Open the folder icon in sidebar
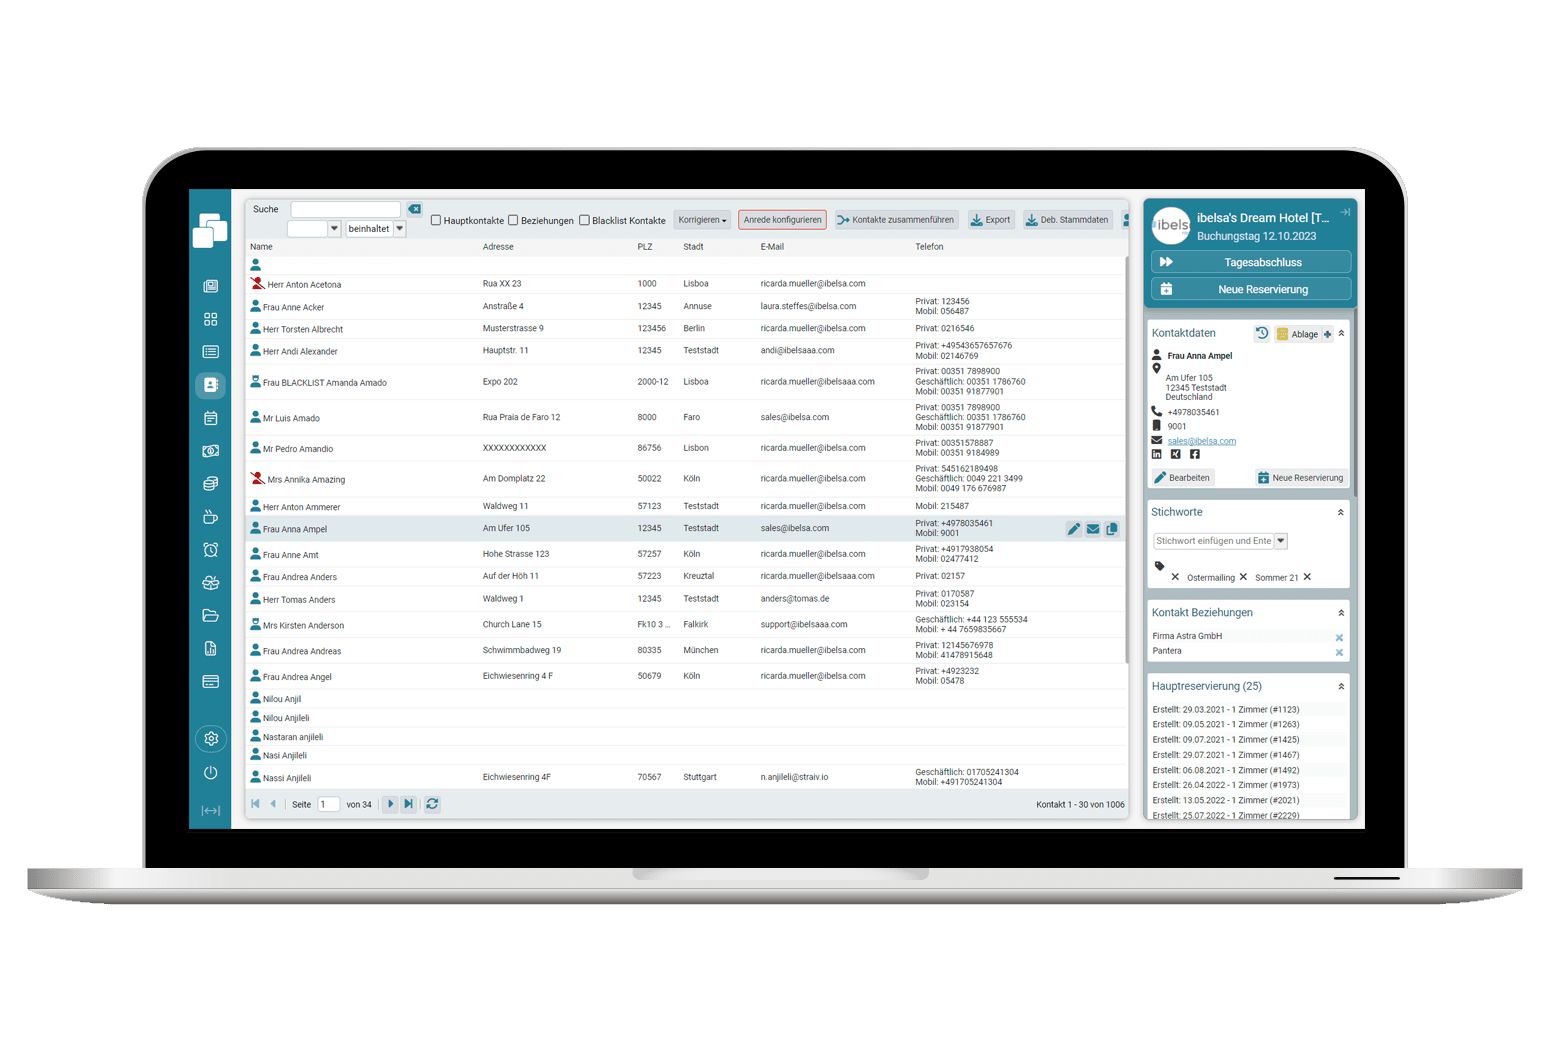Screen dimensions: 1552x1051 pyautogui.click(x=210, y=616)
